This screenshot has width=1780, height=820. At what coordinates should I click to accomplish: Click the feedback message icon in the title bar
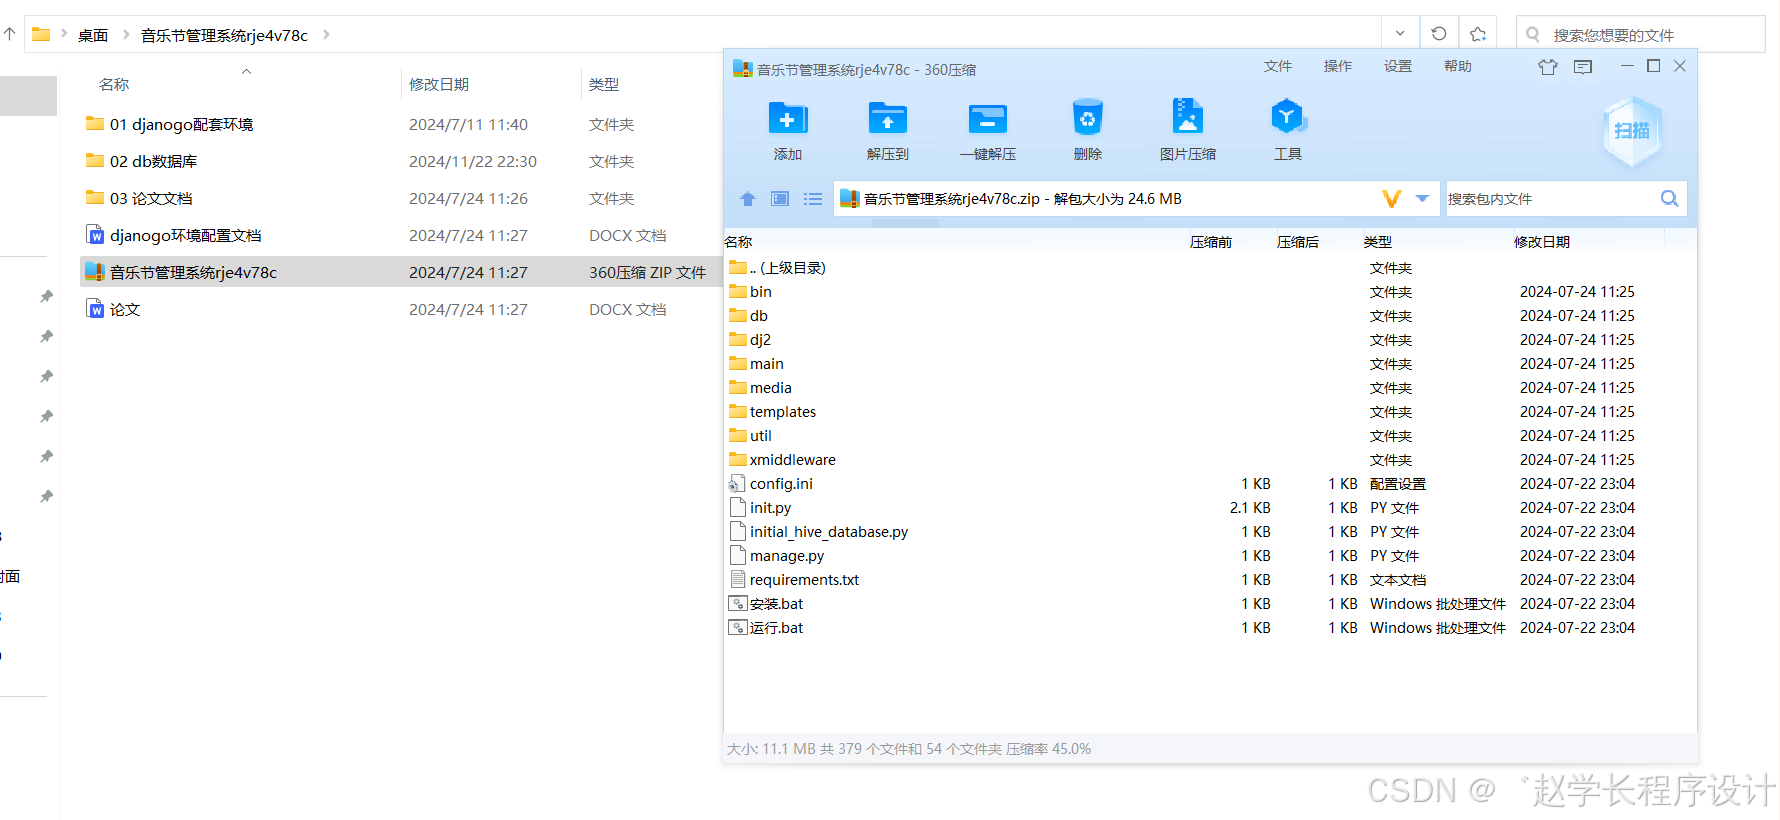pyautogui.click(x=1582, y=67)
